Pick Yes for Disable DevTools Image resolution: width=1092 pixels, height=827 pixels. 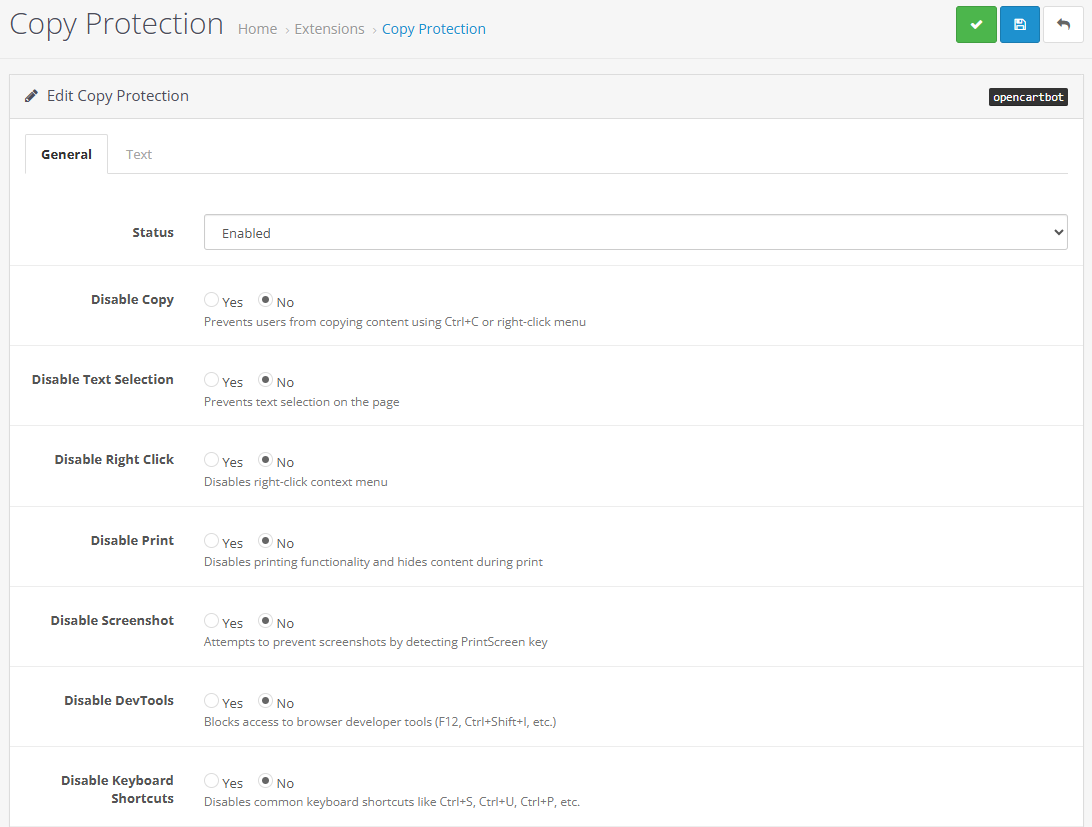[x=212, y=701]
